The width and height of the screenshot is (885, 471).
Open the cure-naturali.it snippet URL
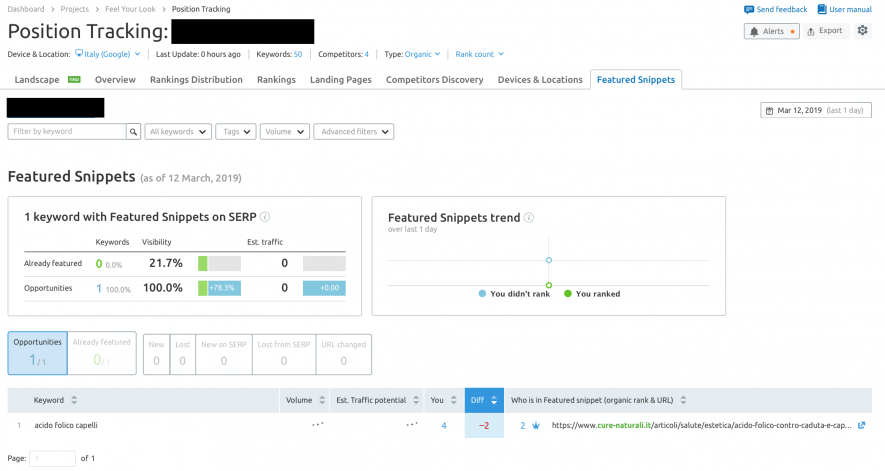click(702, 425)
